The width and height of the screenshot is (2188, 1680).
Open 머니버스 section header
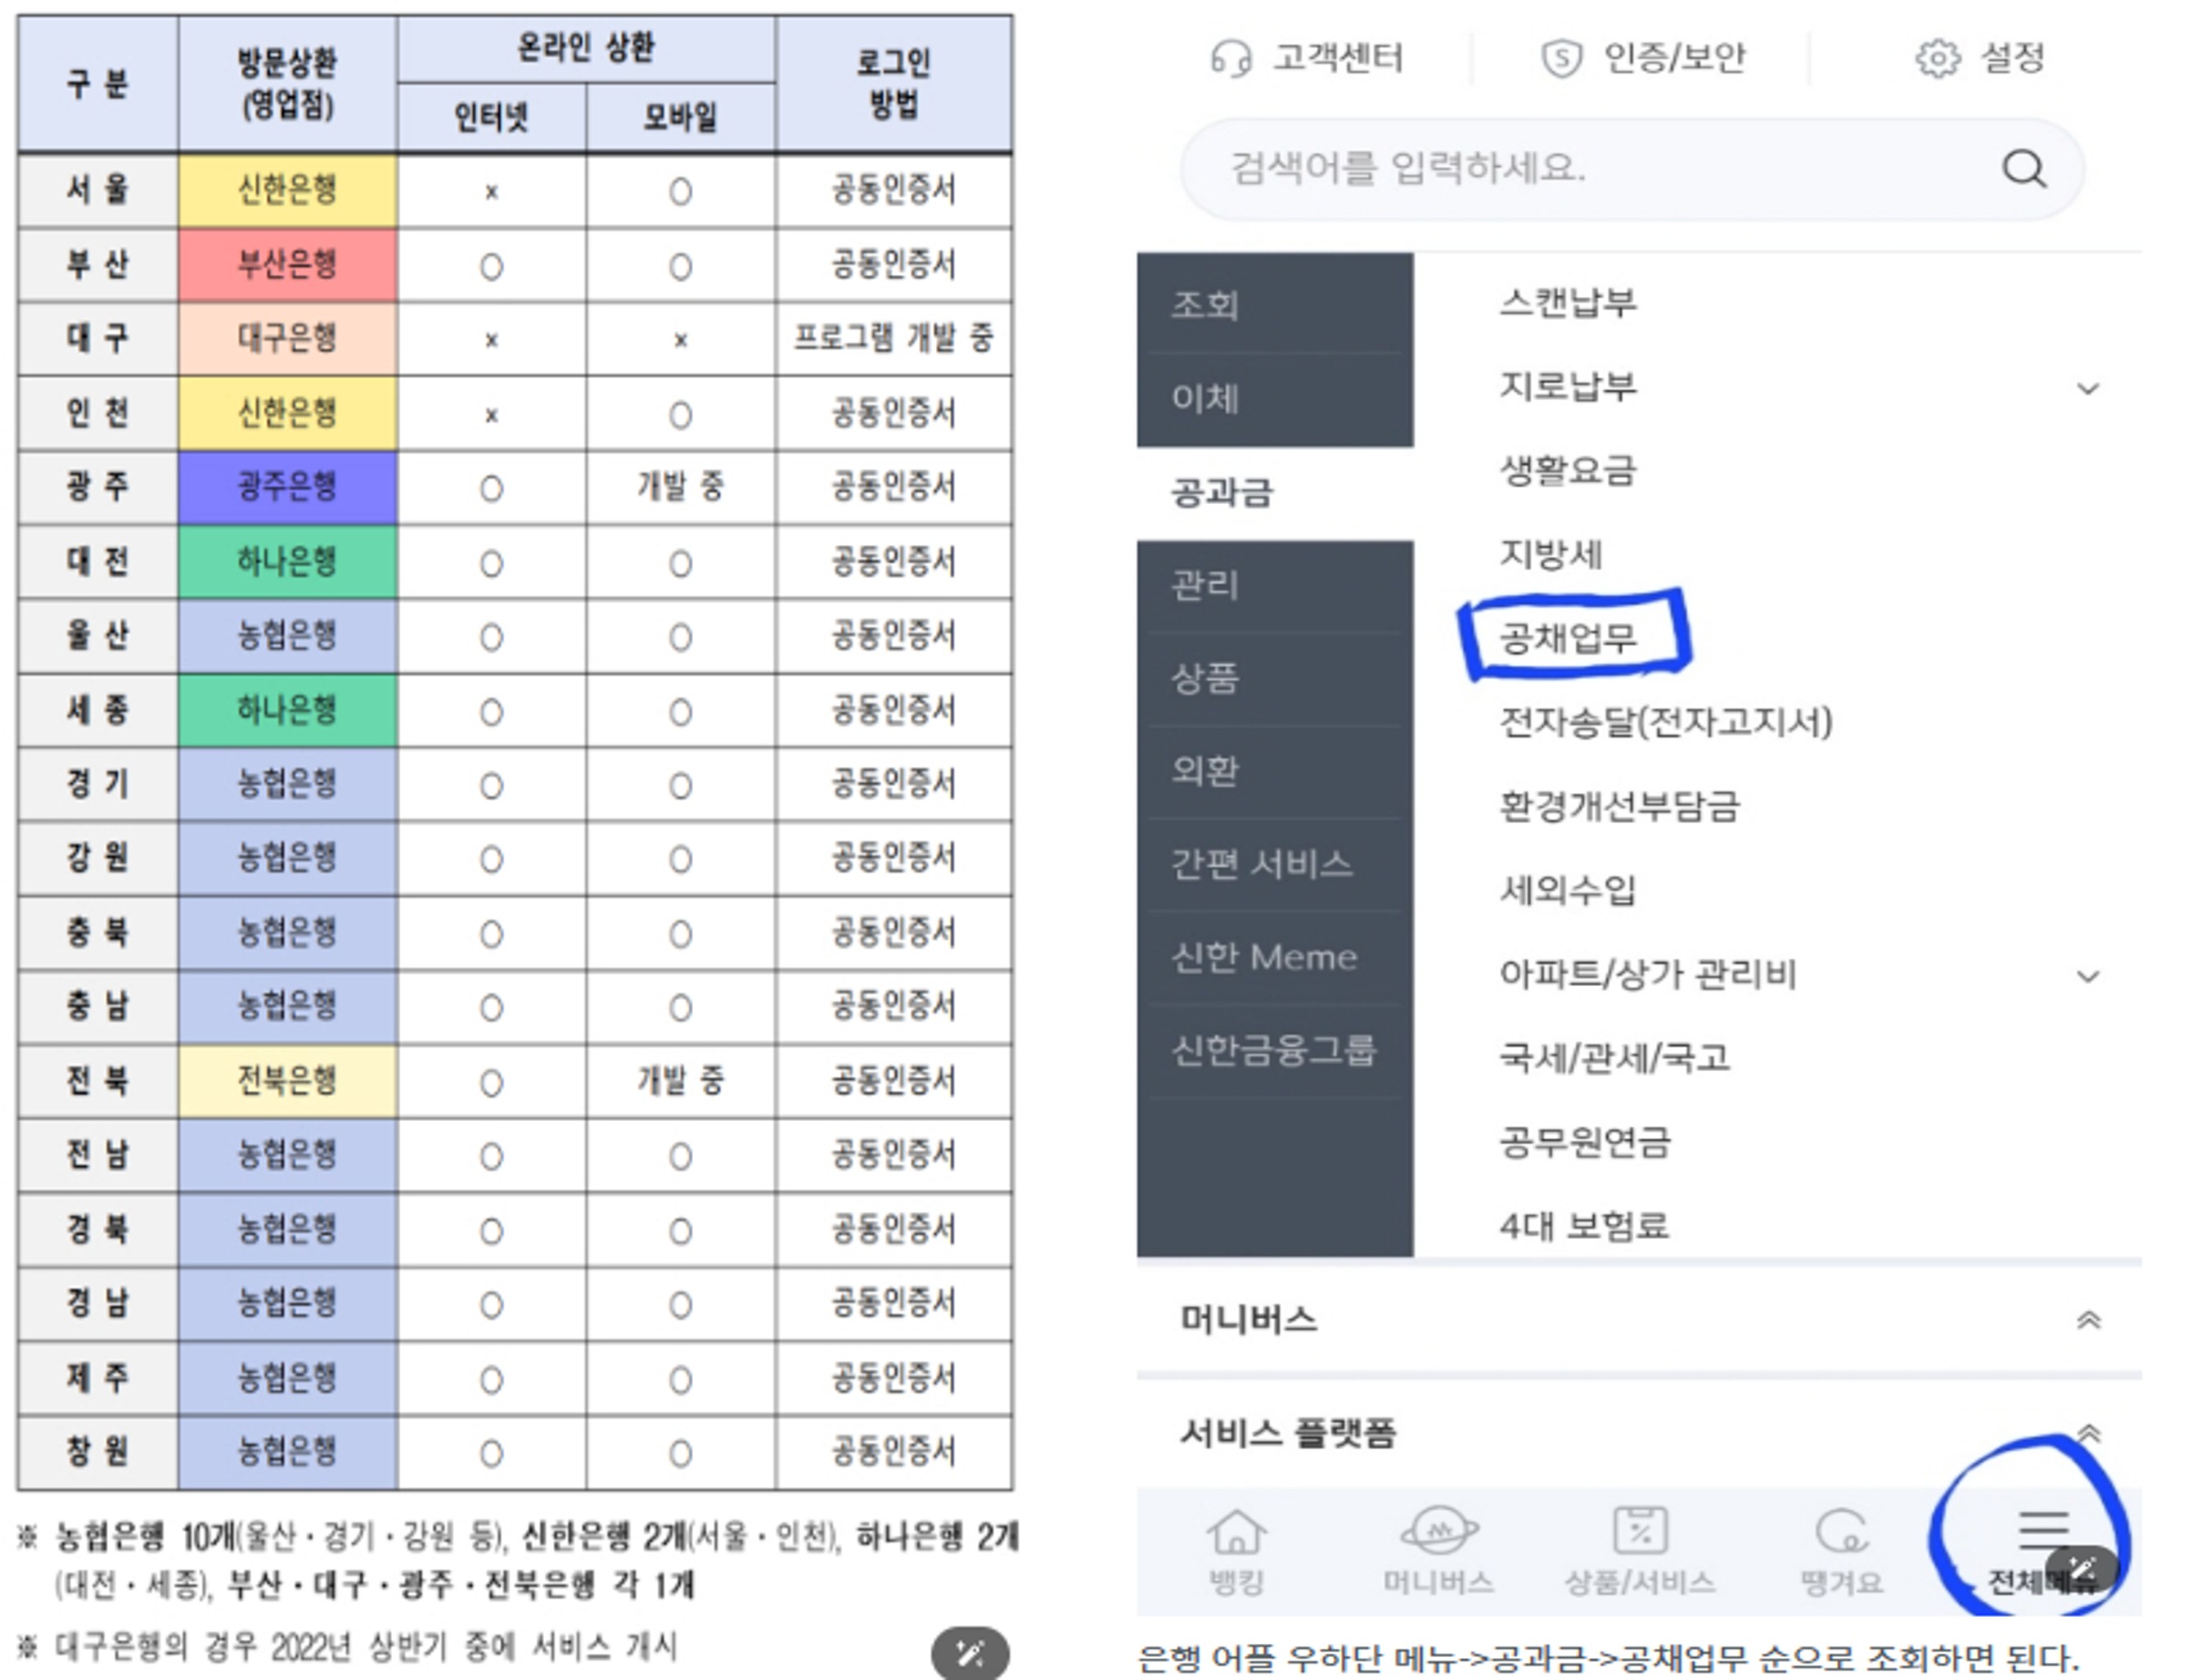[x=1638, y=1320]
